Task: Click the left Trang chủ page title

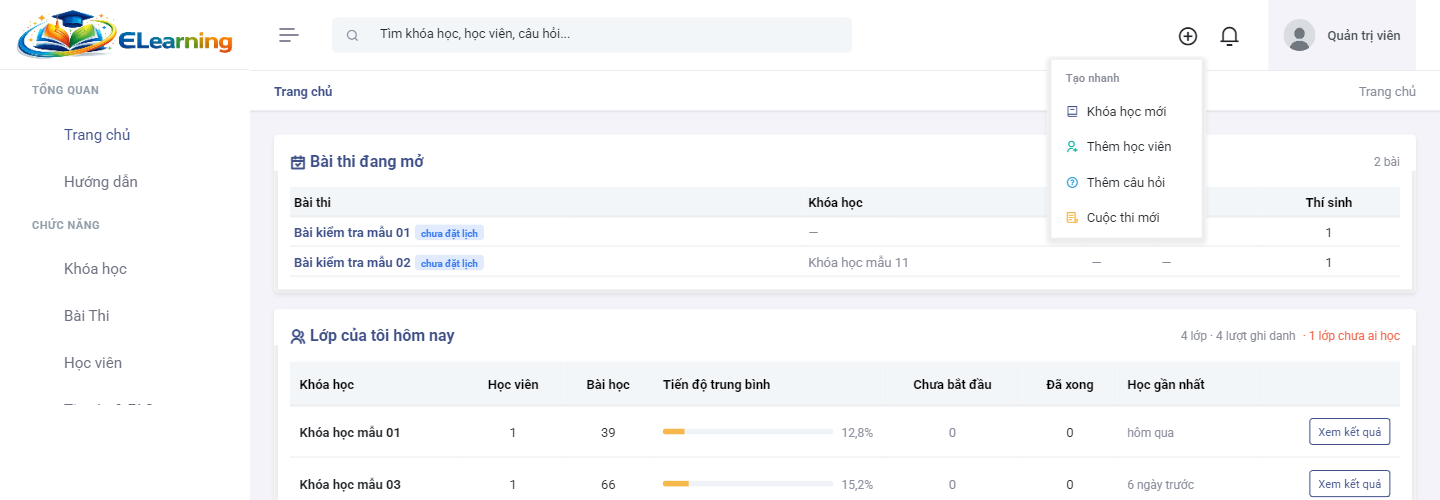Action: [303, 92]
